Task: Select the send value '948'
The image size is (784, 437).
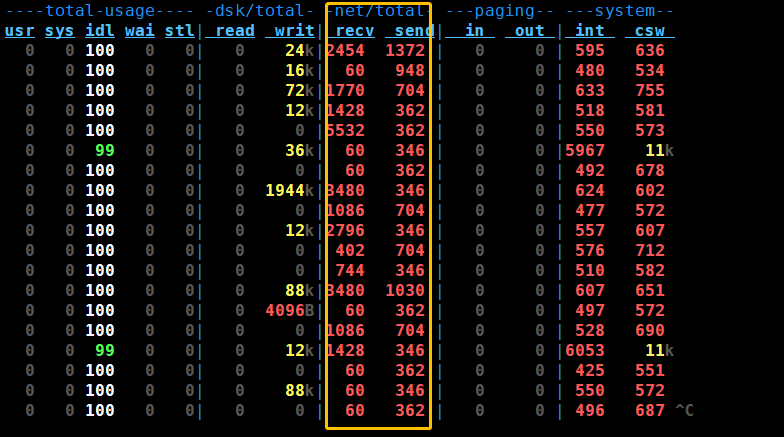Action: (410, 70)
